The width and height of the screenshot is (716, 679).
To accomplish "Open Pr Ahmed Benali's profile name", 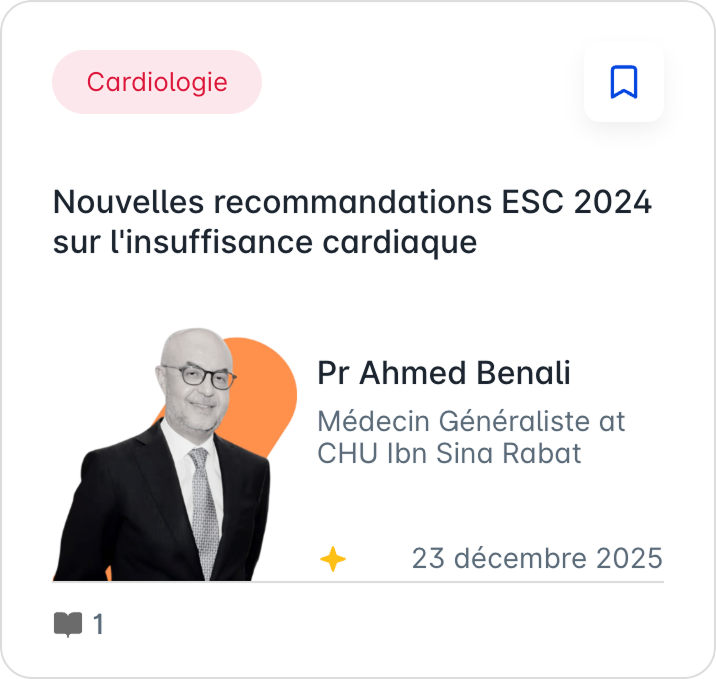I will pyautogui.click(x=444, y=373).
